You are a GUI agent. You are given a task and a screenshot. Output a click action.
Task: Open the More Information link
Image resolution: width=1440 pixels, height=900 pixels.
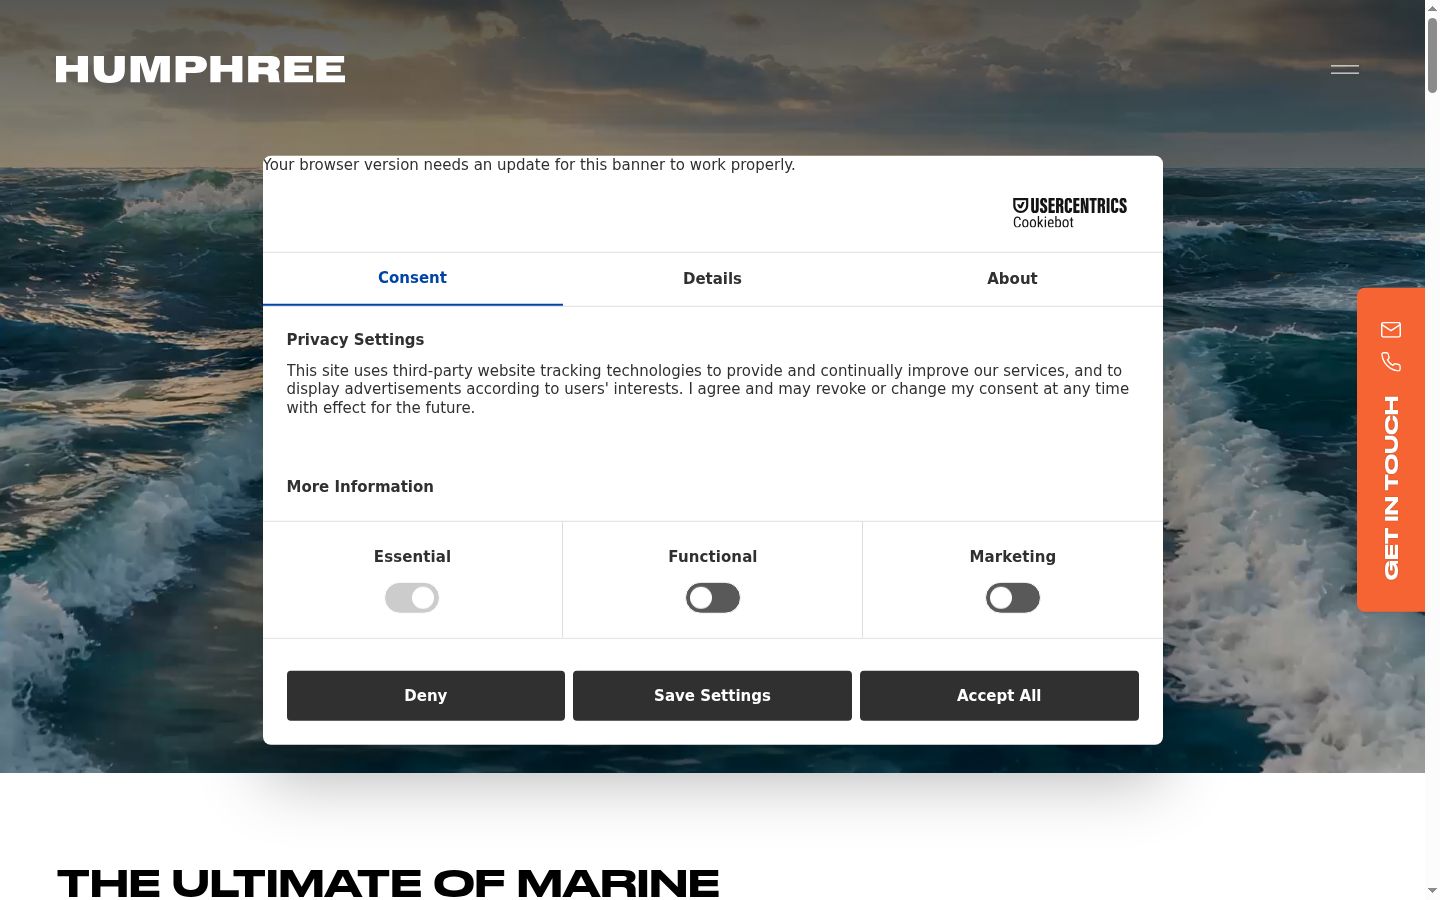pyautogui.click(x=360, y=487)
